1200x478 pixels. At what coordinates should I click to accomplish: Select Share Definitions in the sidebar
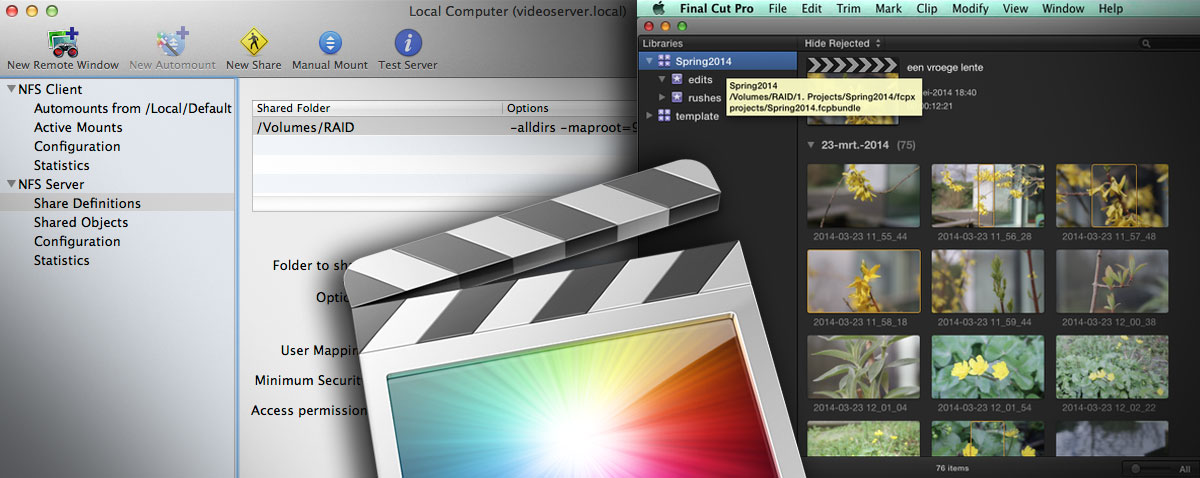point(87,203)
